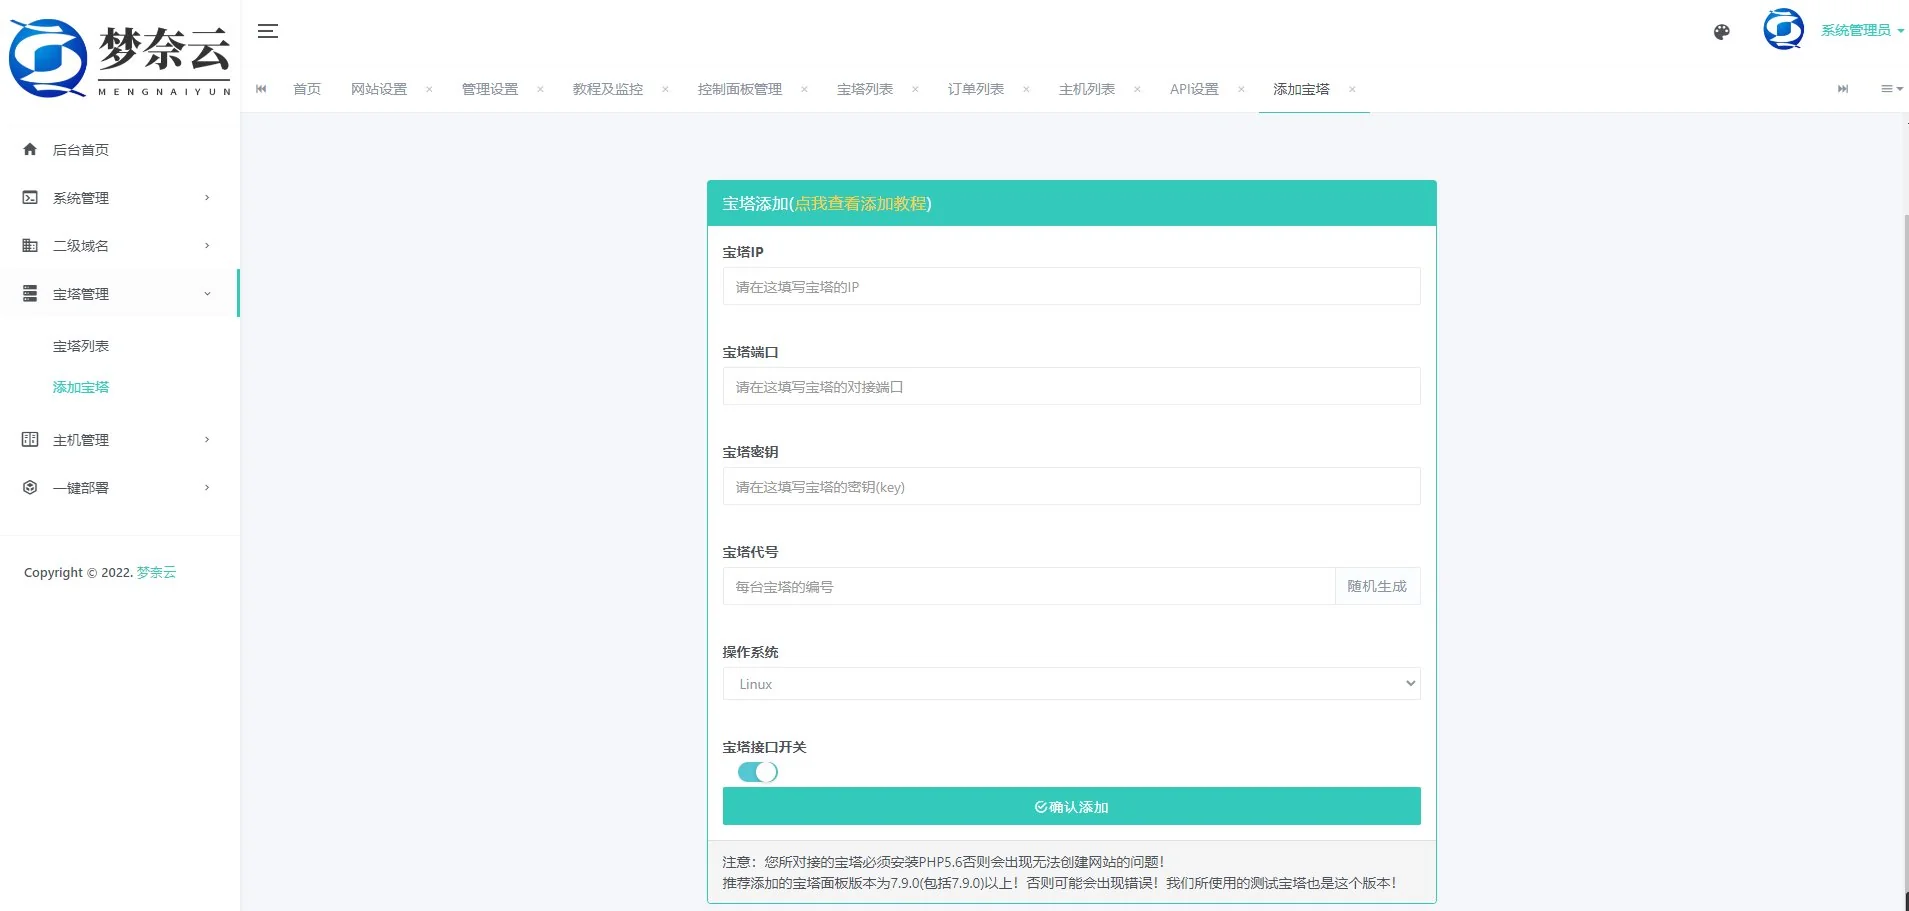This screenshot has width=1909, height=911.
Task: Select the 主机管理 host icon
Action: coord(29,439)
